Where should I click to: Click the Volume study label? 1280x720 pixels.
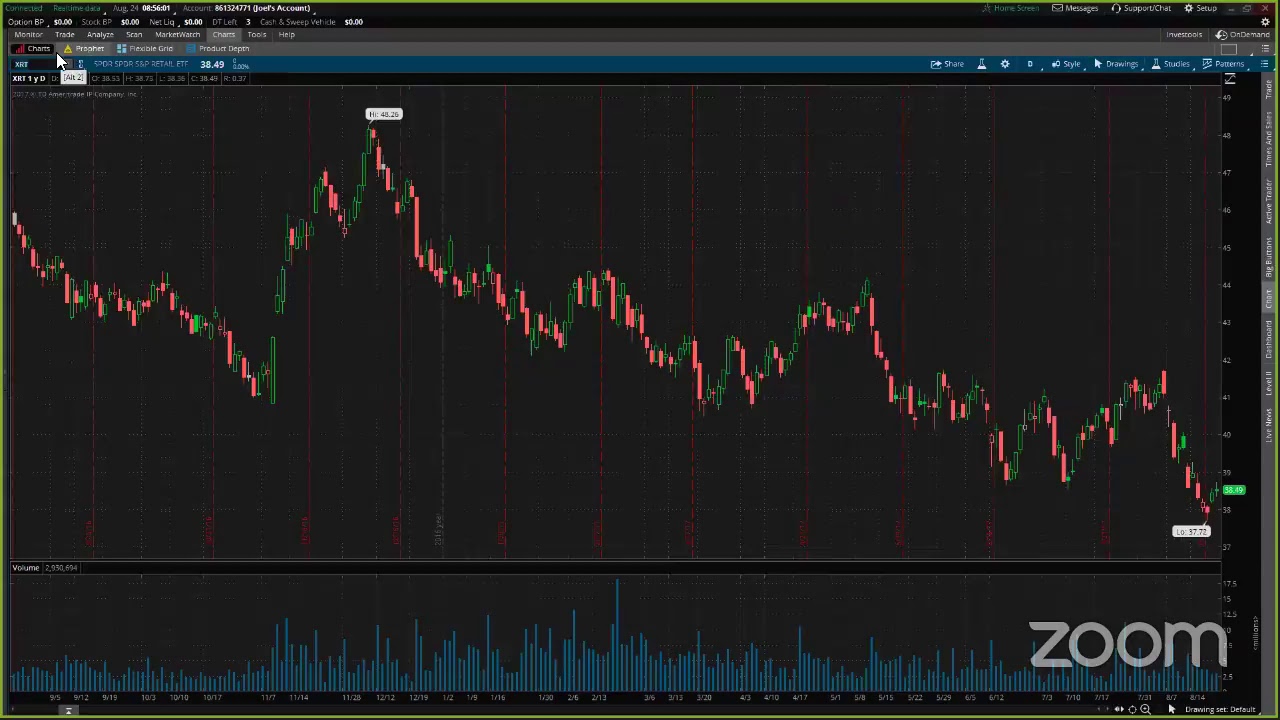[x=26, y=568]
